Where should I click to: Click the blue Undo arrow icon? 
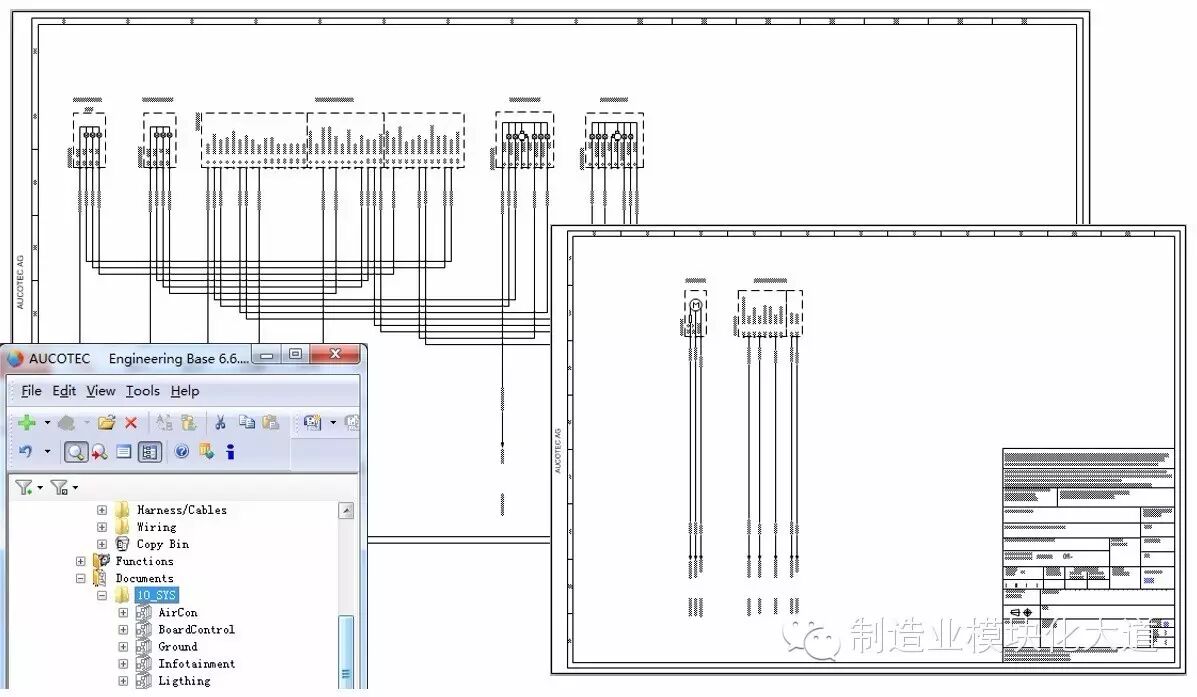(26, 451)
